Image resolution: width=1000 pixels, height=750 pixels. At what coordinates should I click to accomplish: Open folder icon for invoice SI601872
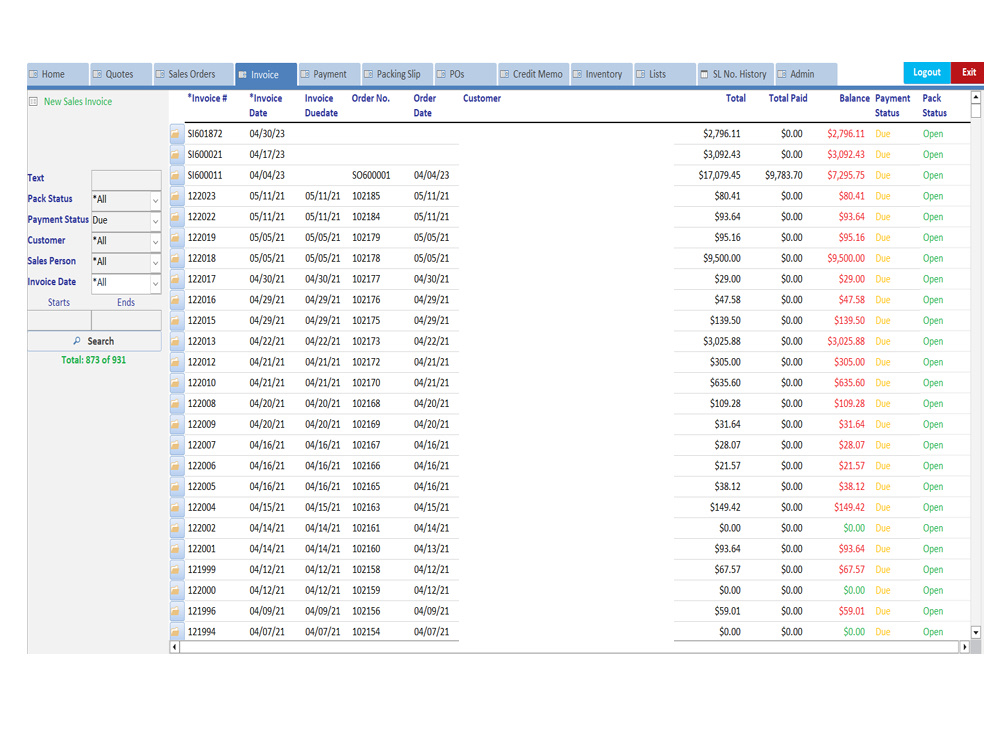(x=175, y=134)
